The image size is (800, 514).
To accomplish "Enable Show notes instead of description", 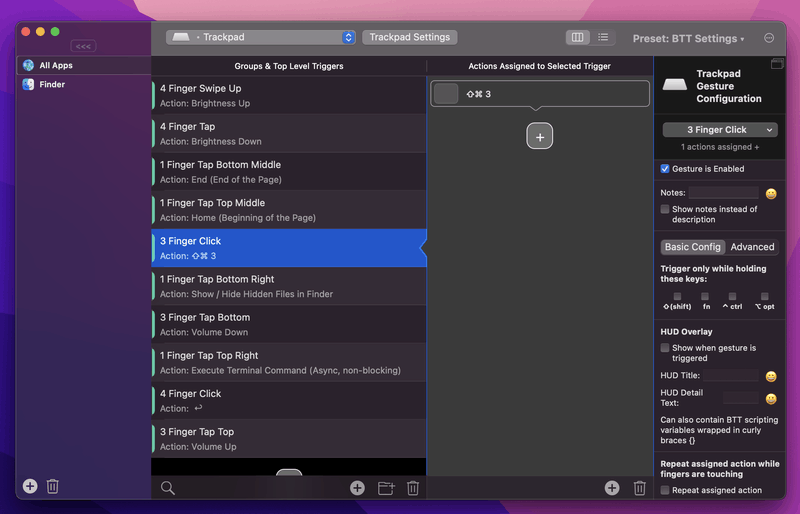I will click(665, 209).
